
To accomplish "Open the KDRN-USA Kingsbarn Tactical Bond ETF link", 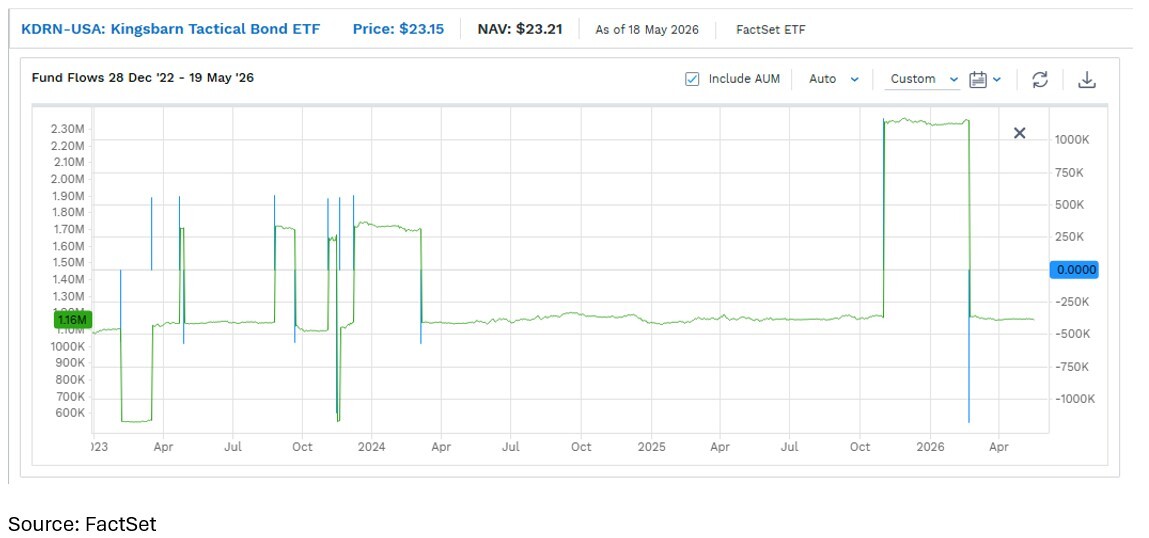I will click(x=171, y=29).
